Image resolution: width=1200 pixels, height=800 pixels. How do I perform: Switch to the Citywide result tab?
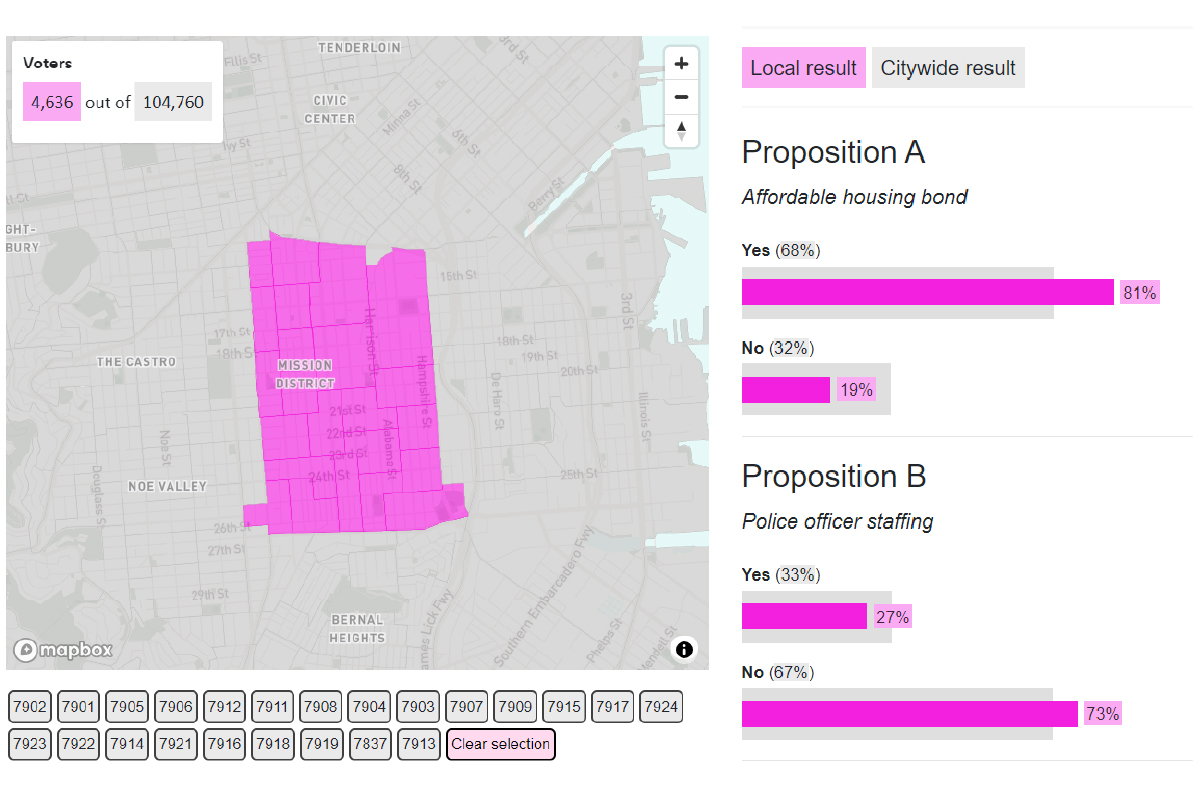pos(948,67)
